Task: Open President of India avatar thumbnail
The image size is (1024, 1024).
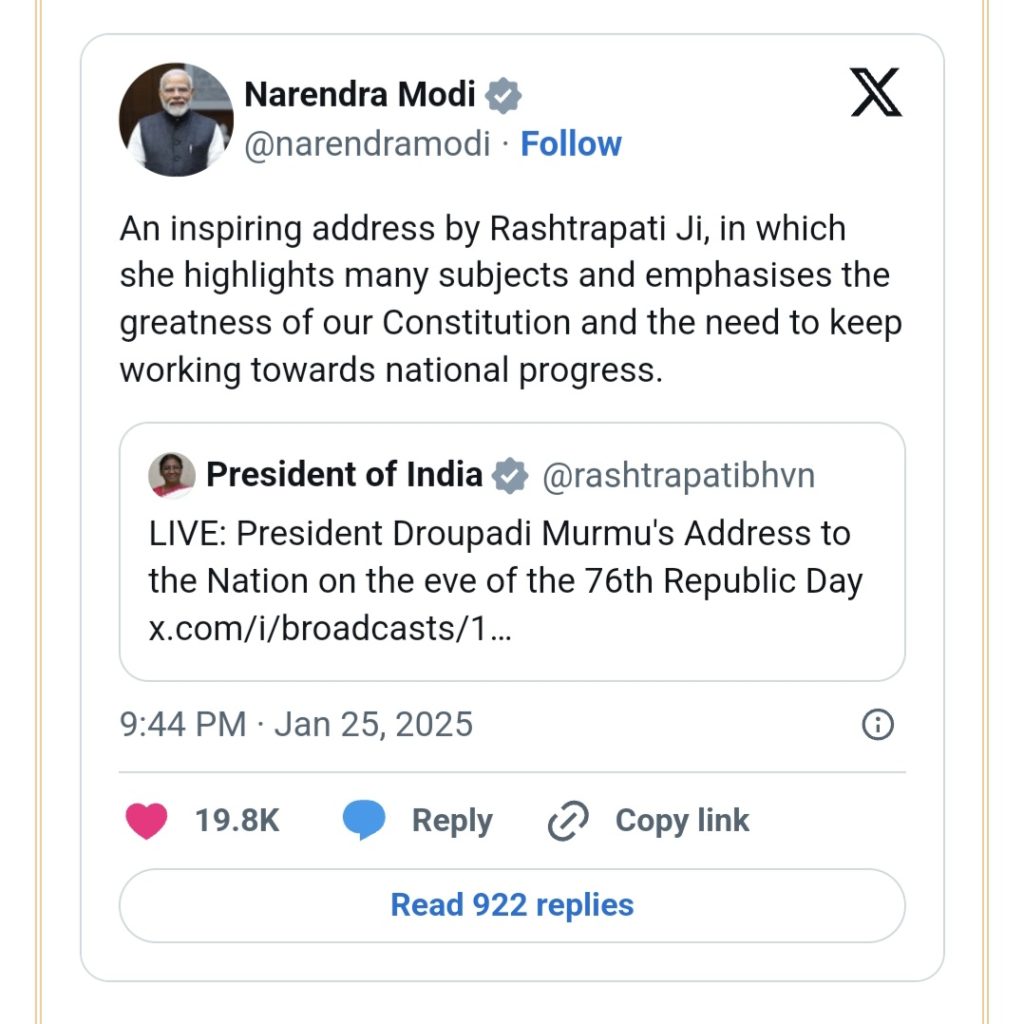Action: click(x=172, y=475)
